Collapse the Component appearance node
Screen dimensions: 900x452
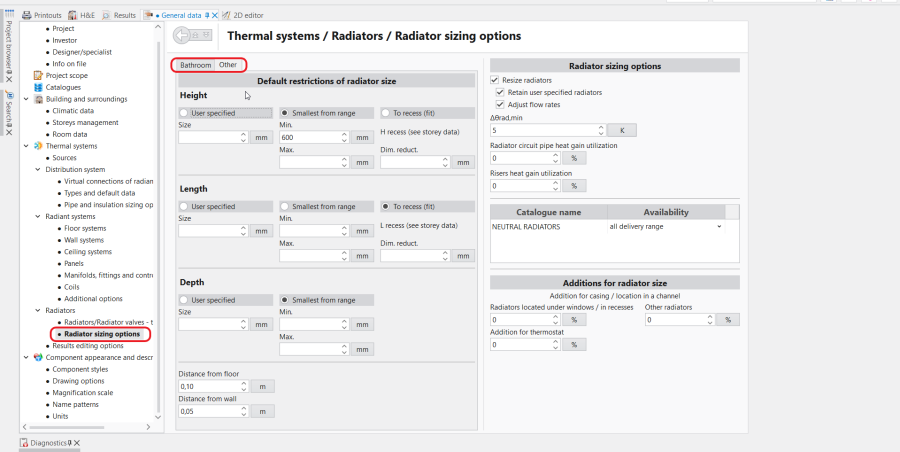tap(26, 357)
